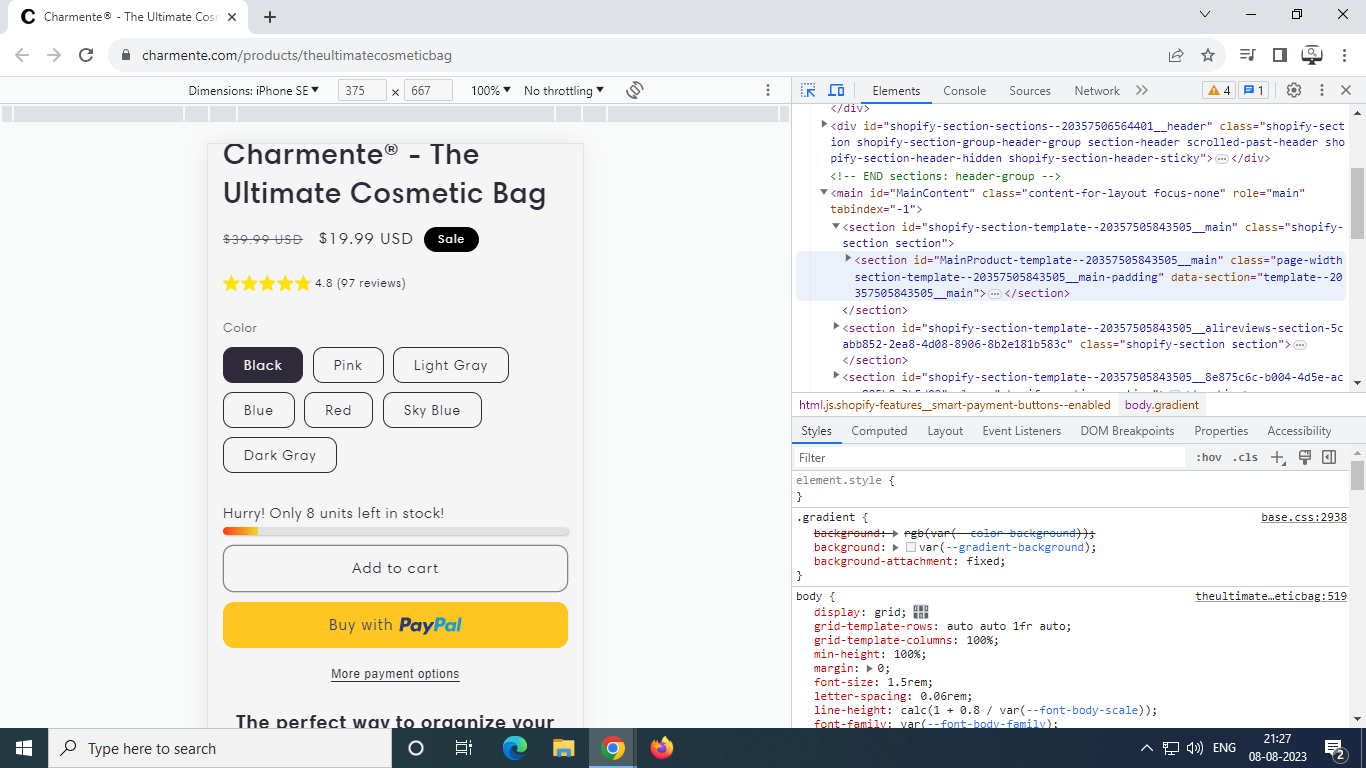Screen dimensions: 1366x768
Task: Click the share page icon in address bar
Action: click(1176, 55)
